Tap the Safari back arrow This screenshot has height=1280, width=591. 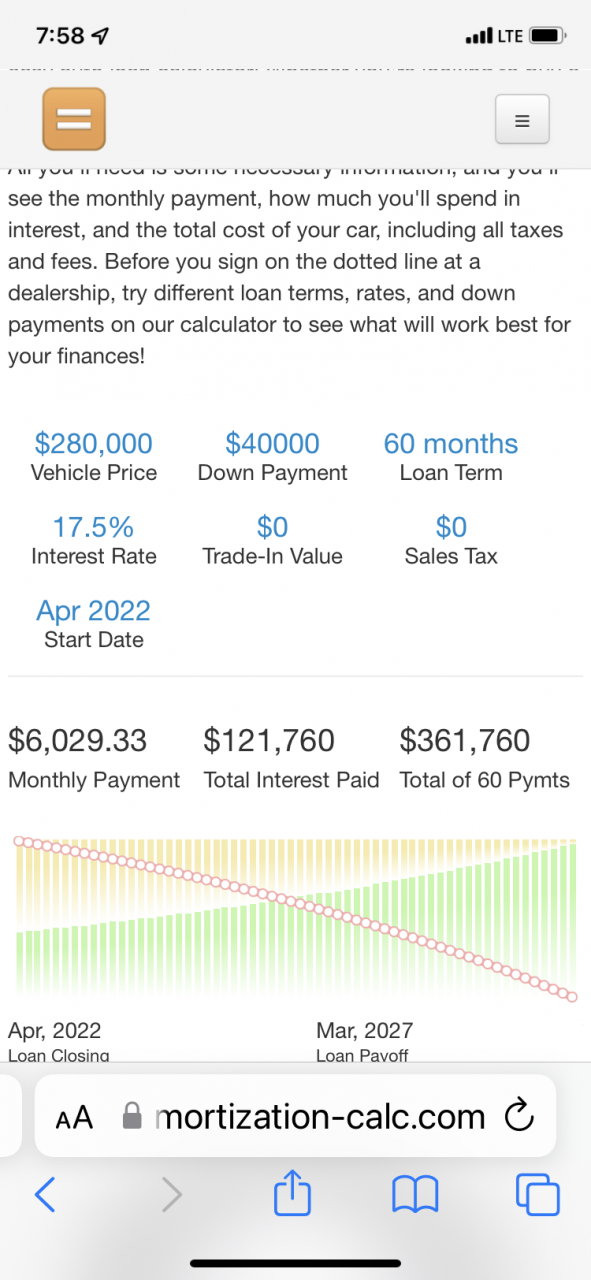point(44,1194)
